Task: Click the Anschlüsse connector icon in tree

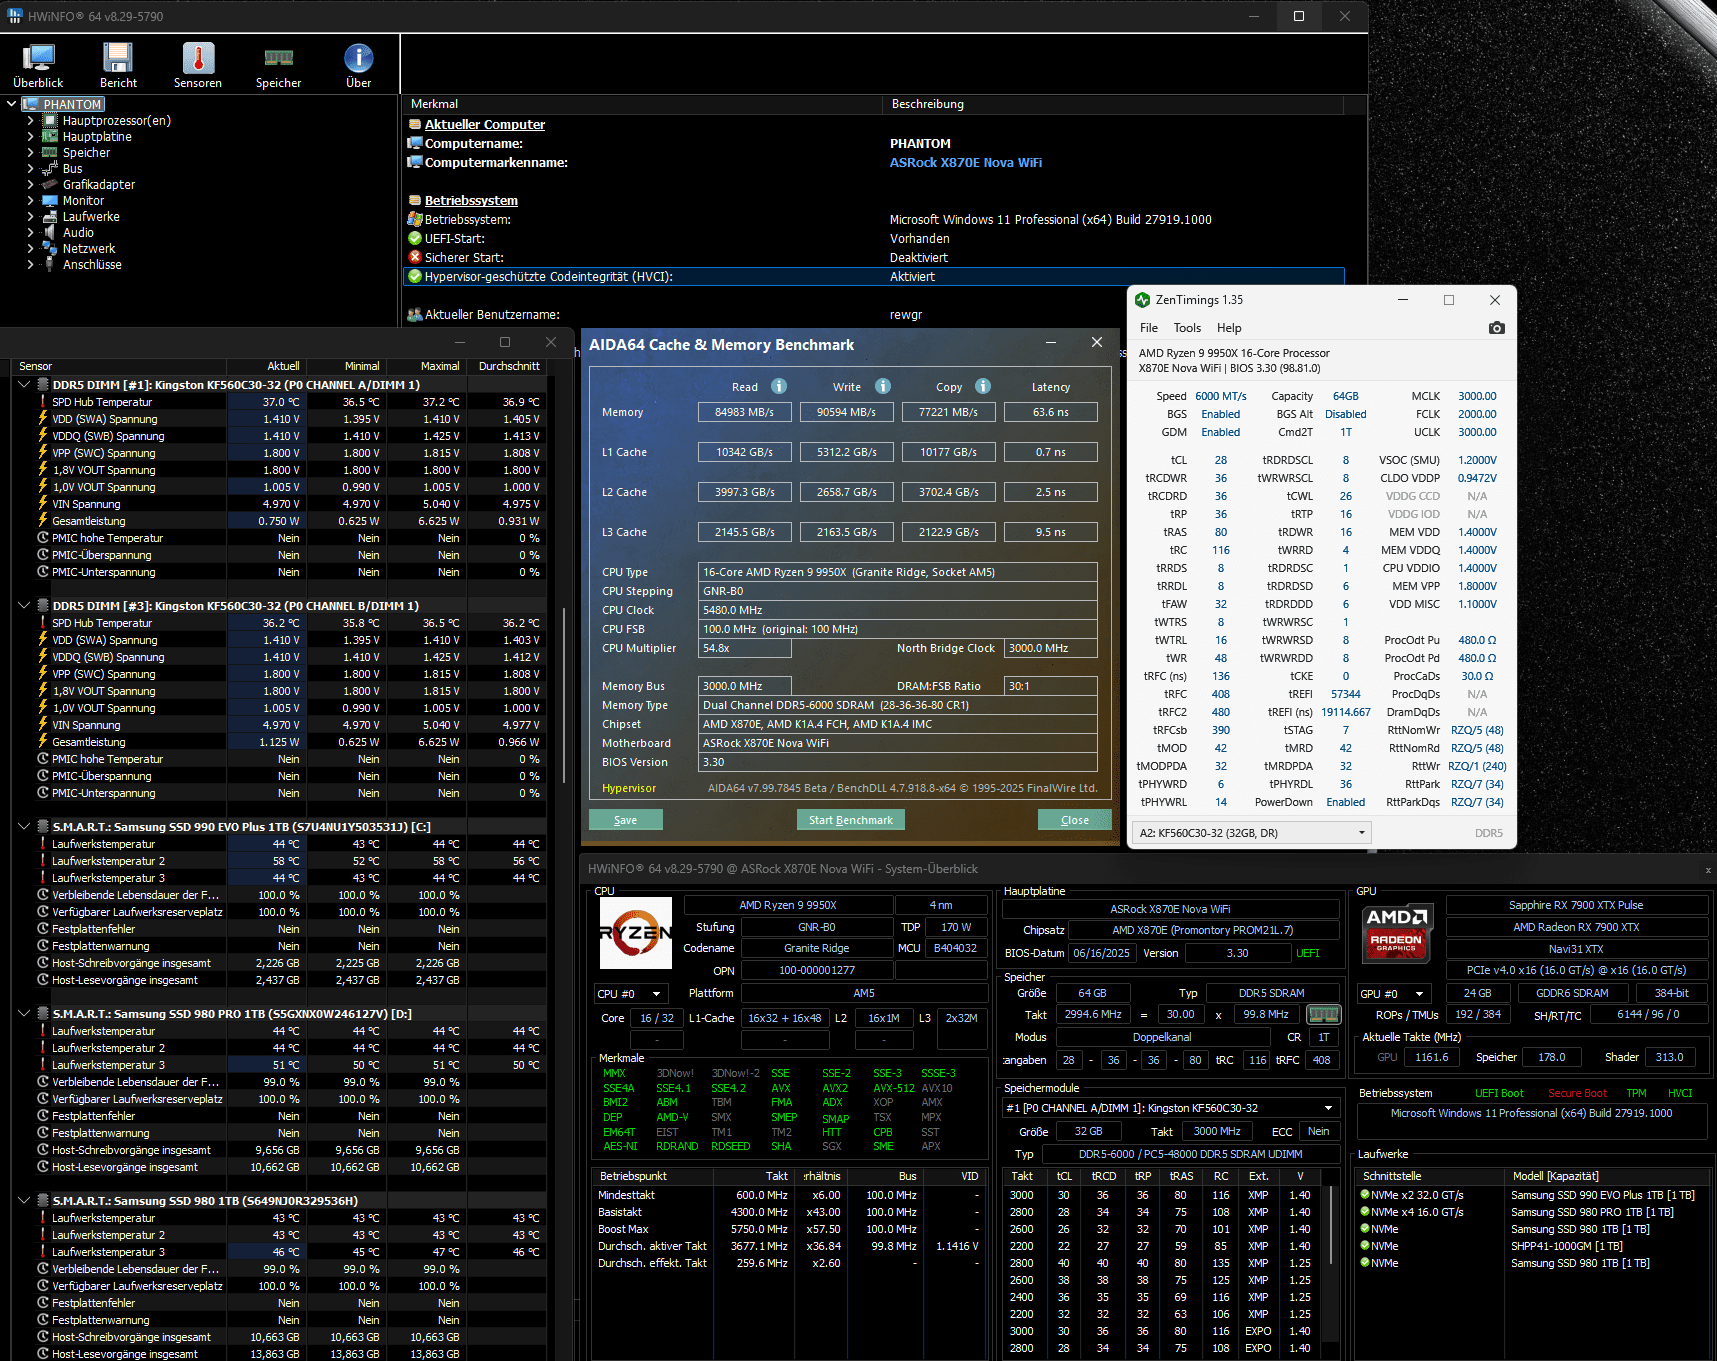Action: click(50, 265)
